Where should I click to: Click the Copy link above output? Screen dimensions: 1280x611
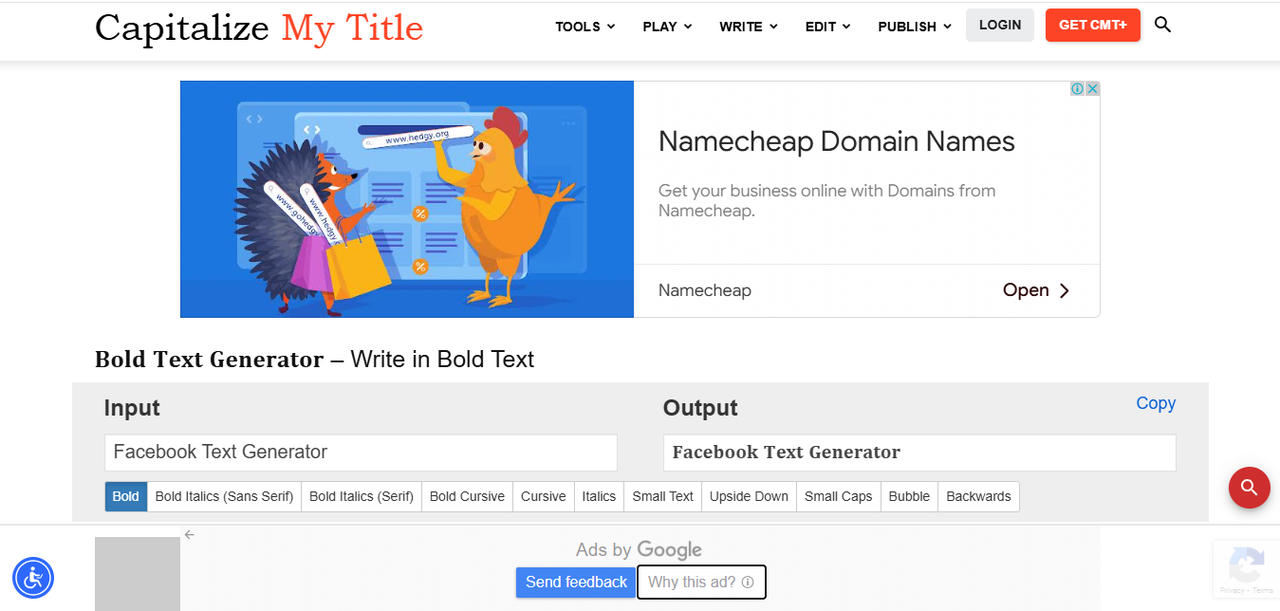click(1156, 403)
